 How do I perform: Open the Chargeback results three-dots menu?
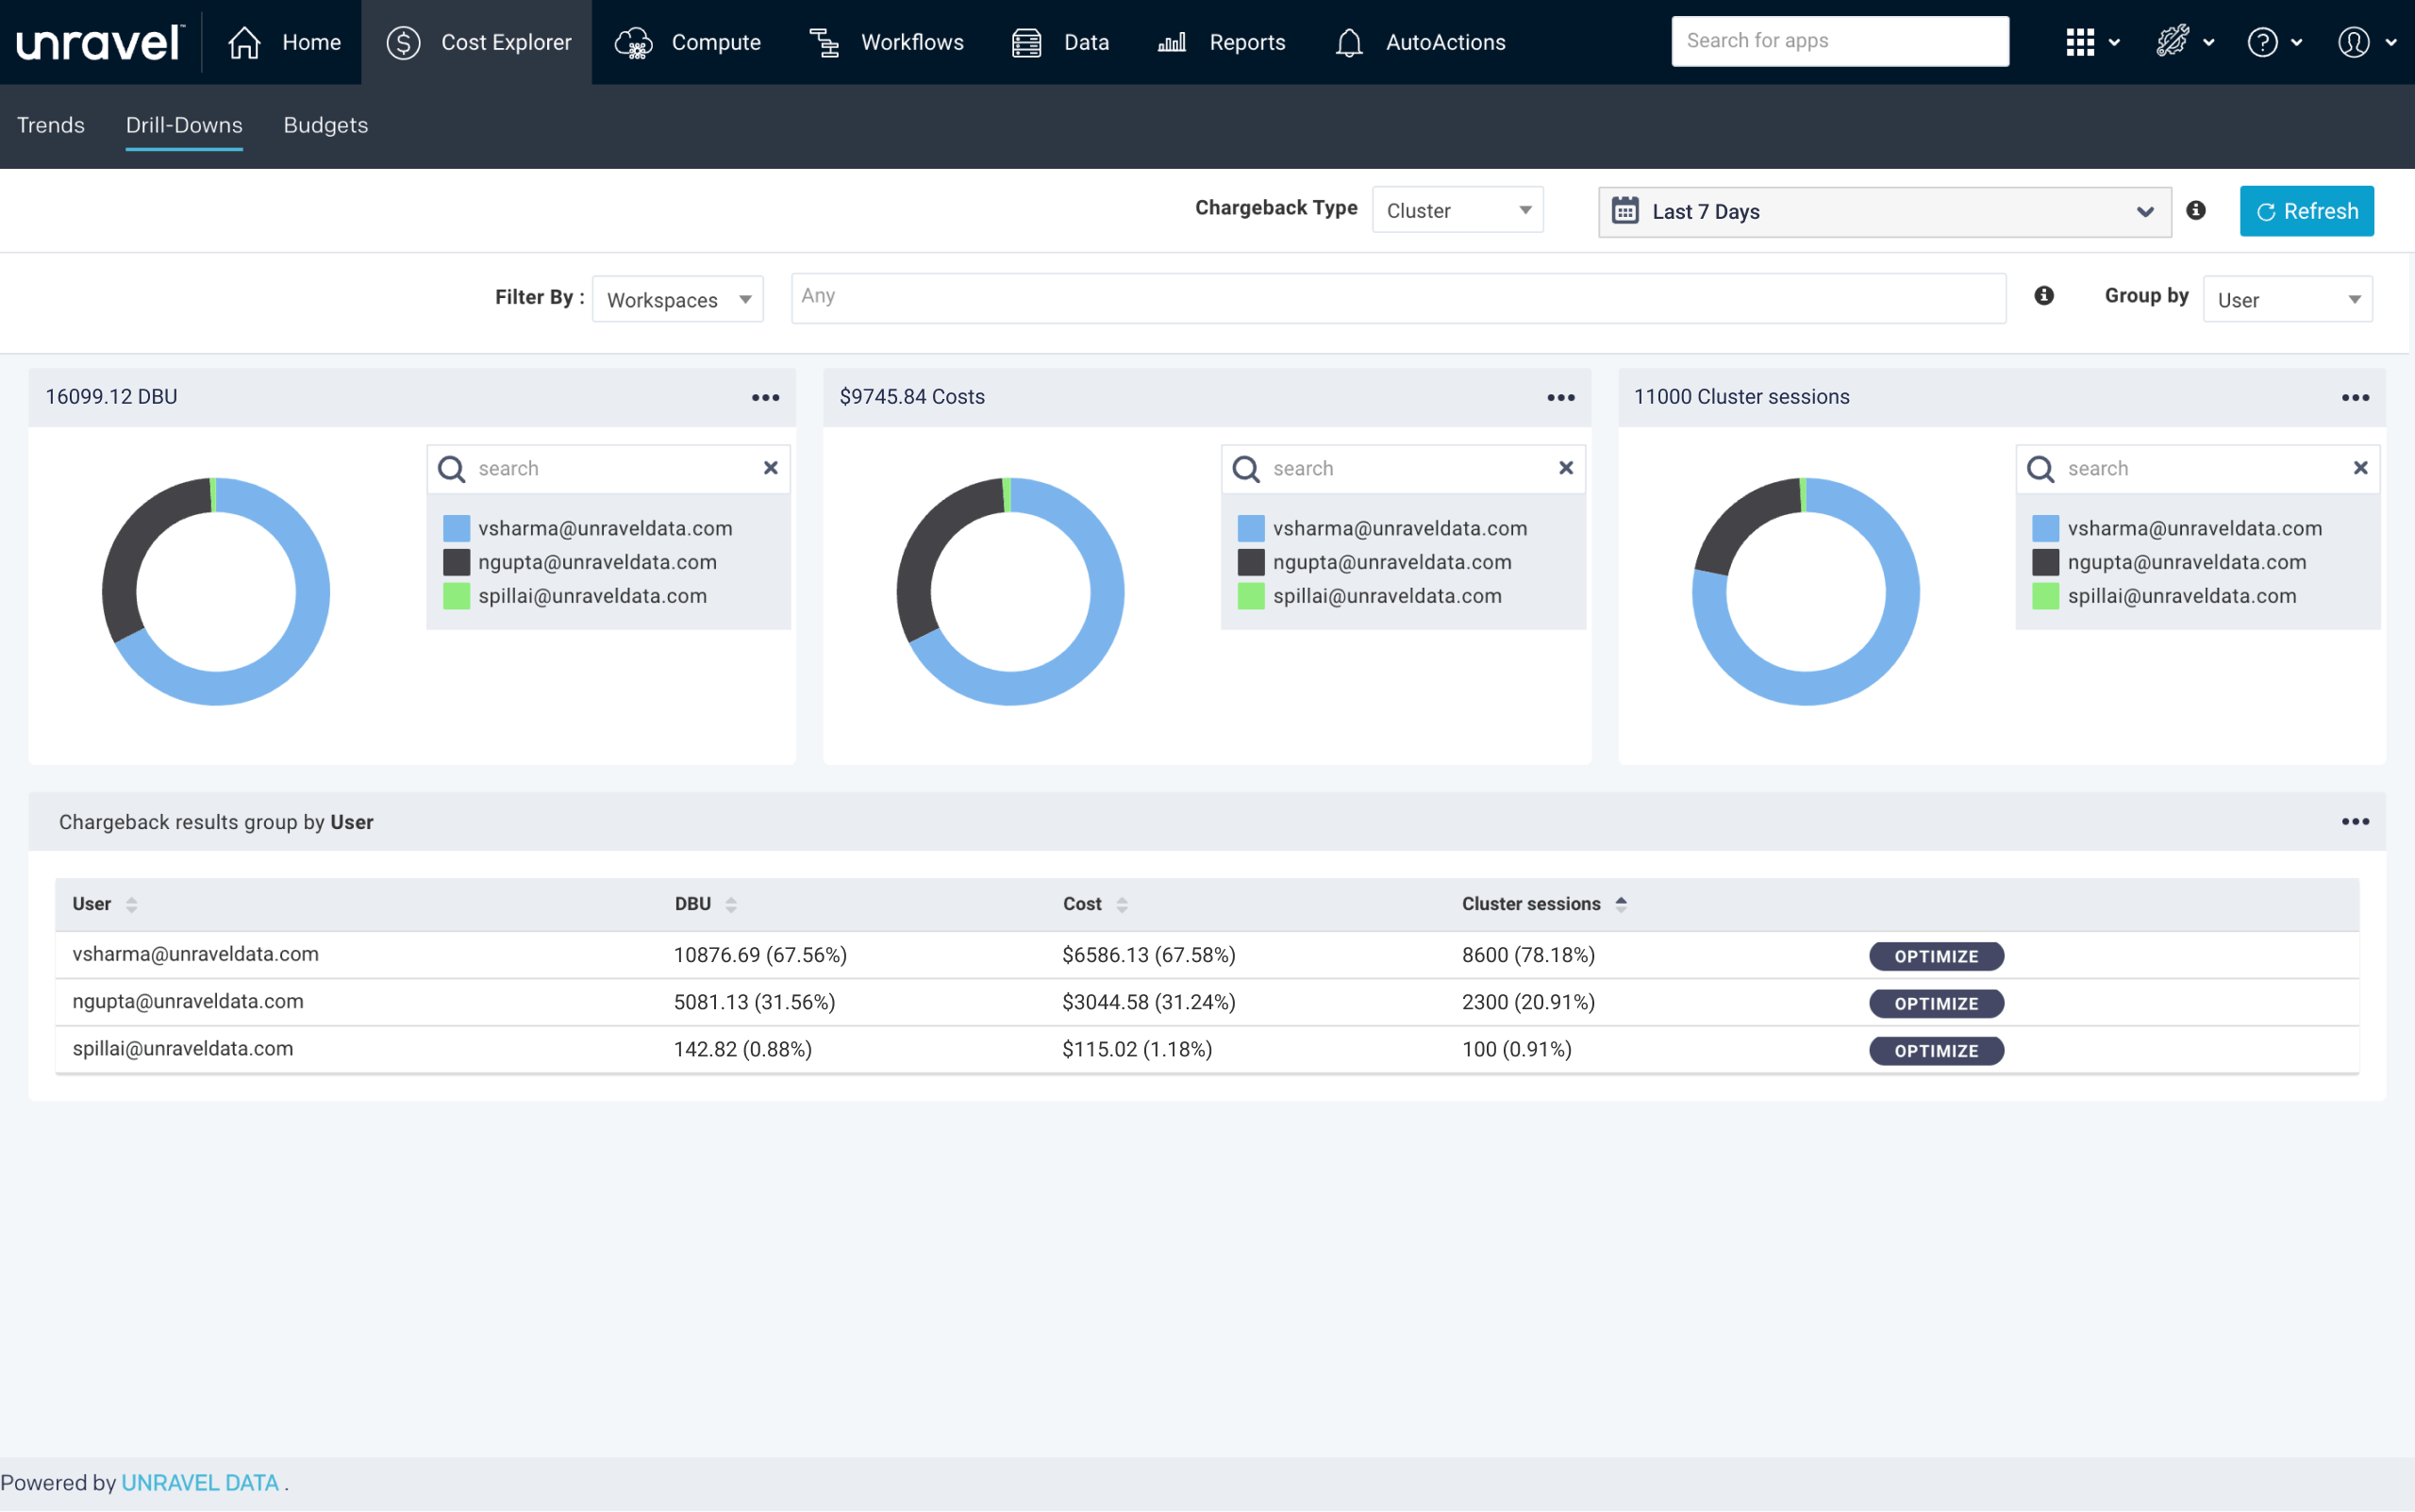(x=2355, y=822)
